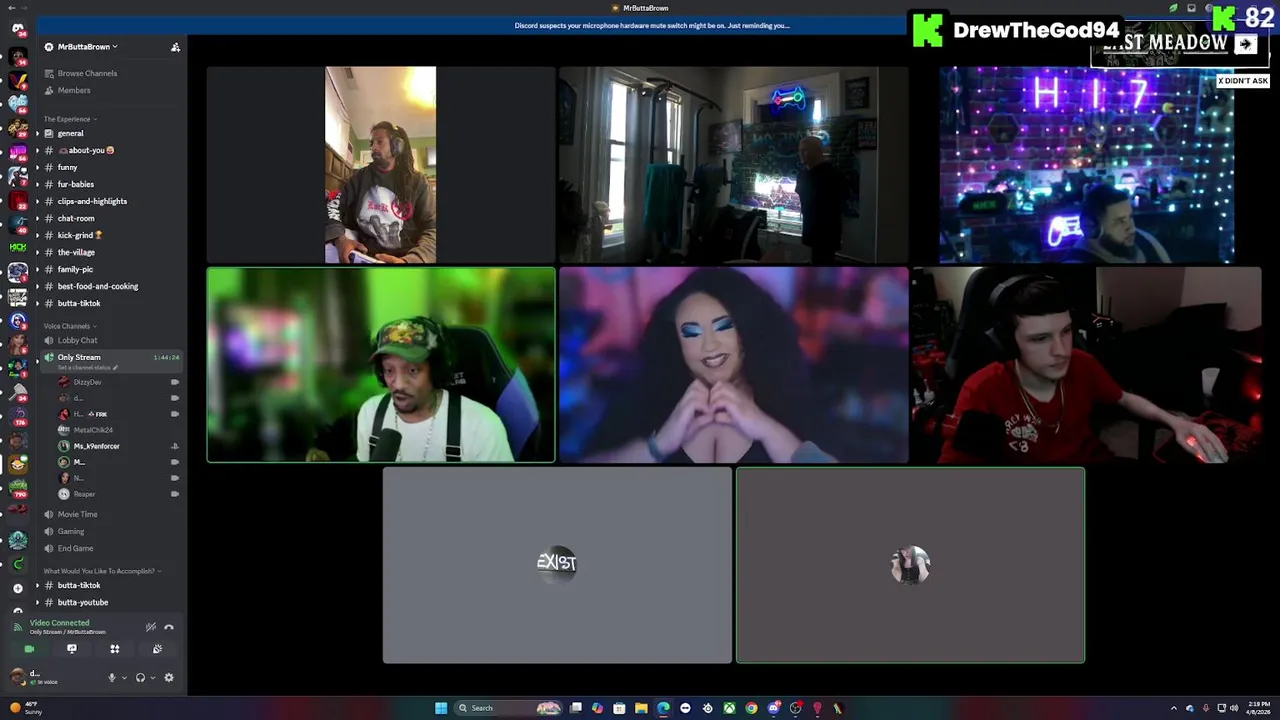Show hidden system tray icons chevron
Image resolution: width=1280 pixels, height=720 pixels.
click(1174, 708)
